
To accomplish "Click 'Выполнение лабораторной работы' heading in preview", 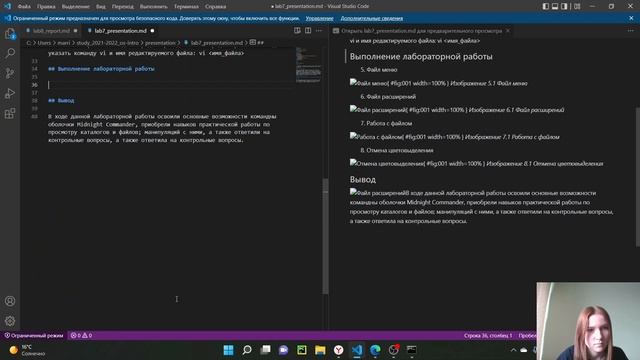I will (421, 57).
